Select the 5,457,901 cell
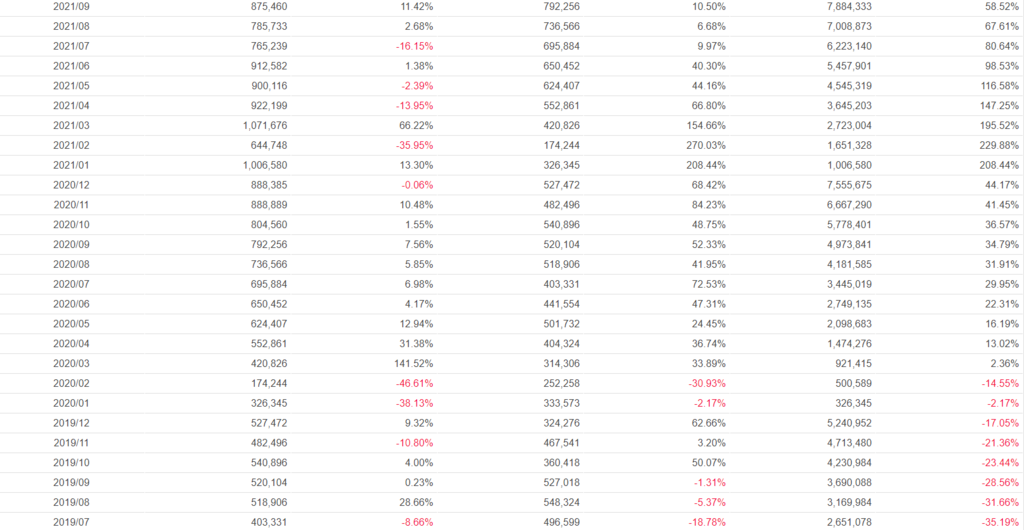This screenshot has width=1024, height=530. pyautogui.click(x=844, y=65)
